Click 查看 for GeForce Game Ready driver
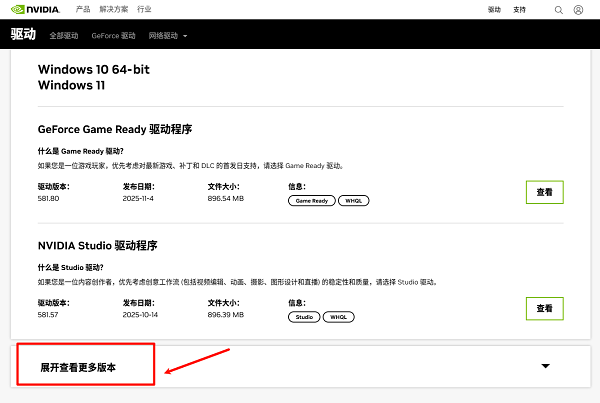600x403 pixels. tap(544, 193)
